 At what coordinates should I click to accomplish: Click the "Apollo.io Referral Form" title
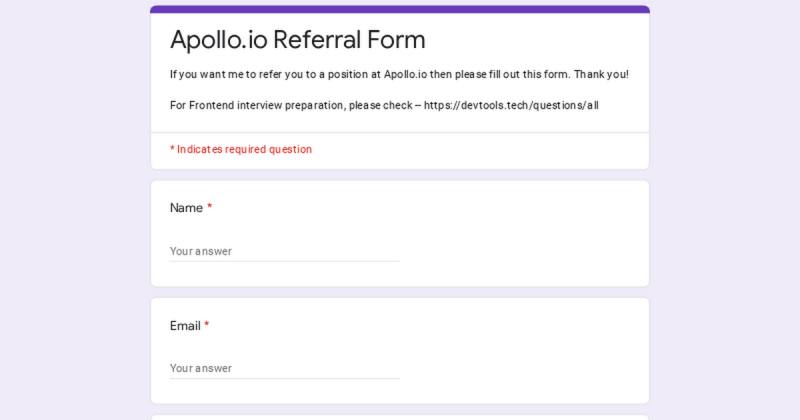(x=297, y=40)
